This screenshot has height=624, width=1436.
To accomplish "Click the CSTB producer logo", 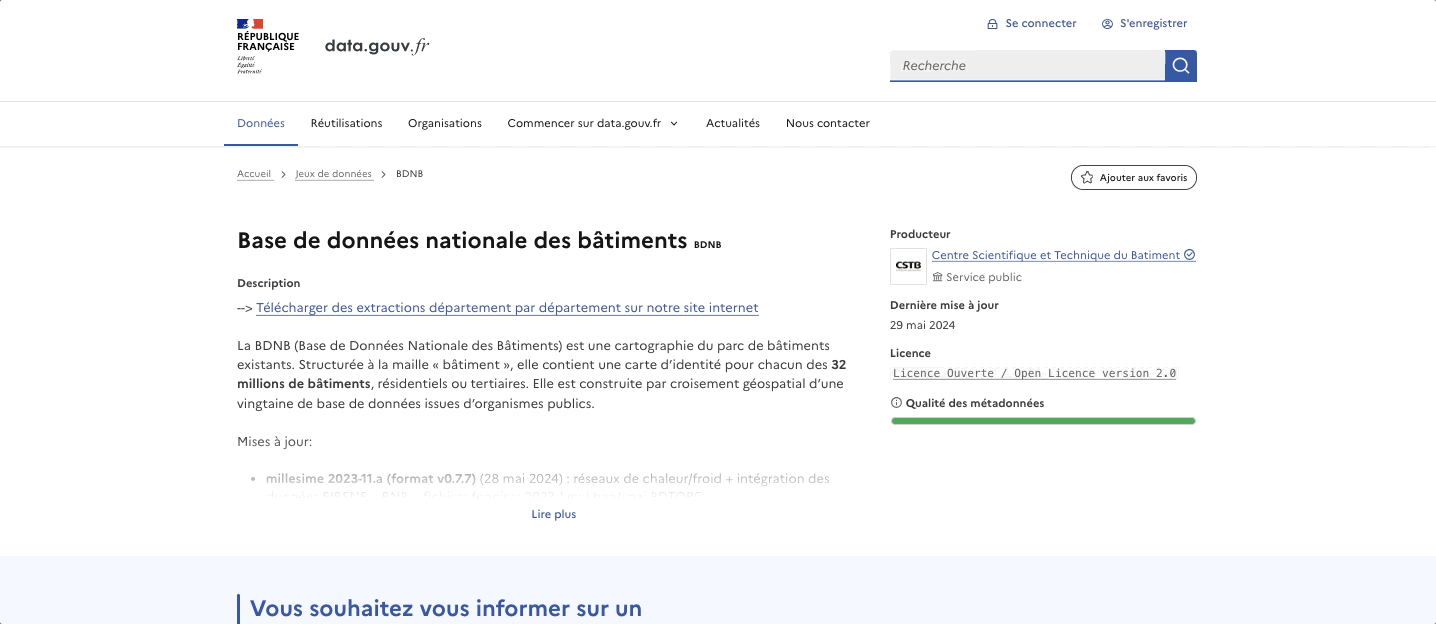I will (x=908, y=266).
